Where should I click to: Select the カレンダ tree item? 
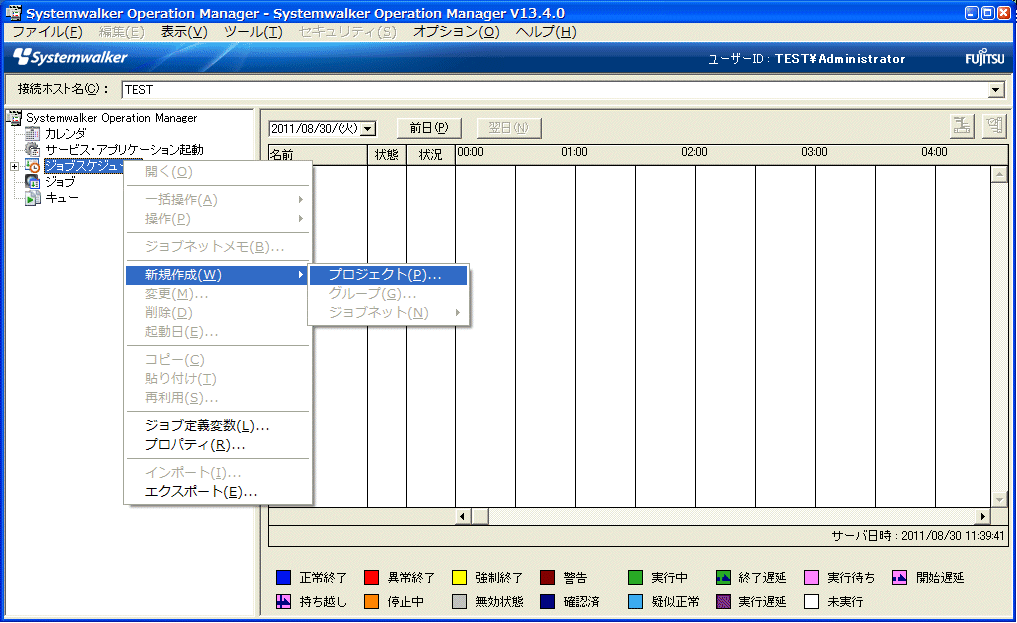65,134
